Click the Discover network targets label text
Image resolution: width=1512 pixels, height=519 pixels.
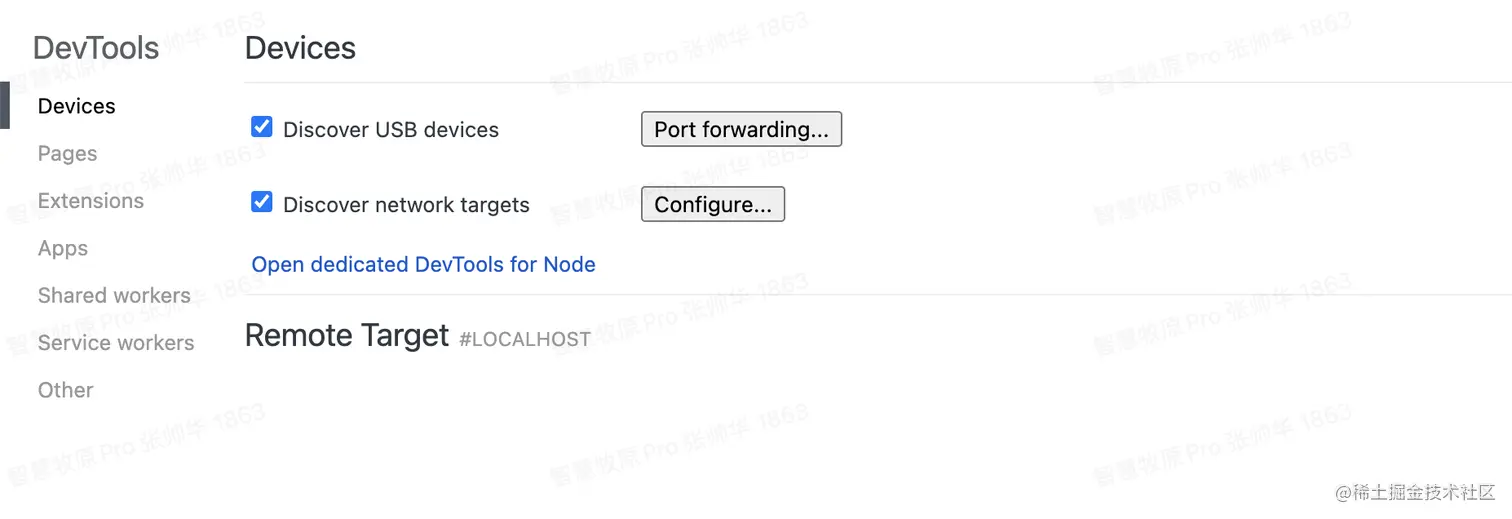point(406,205)
